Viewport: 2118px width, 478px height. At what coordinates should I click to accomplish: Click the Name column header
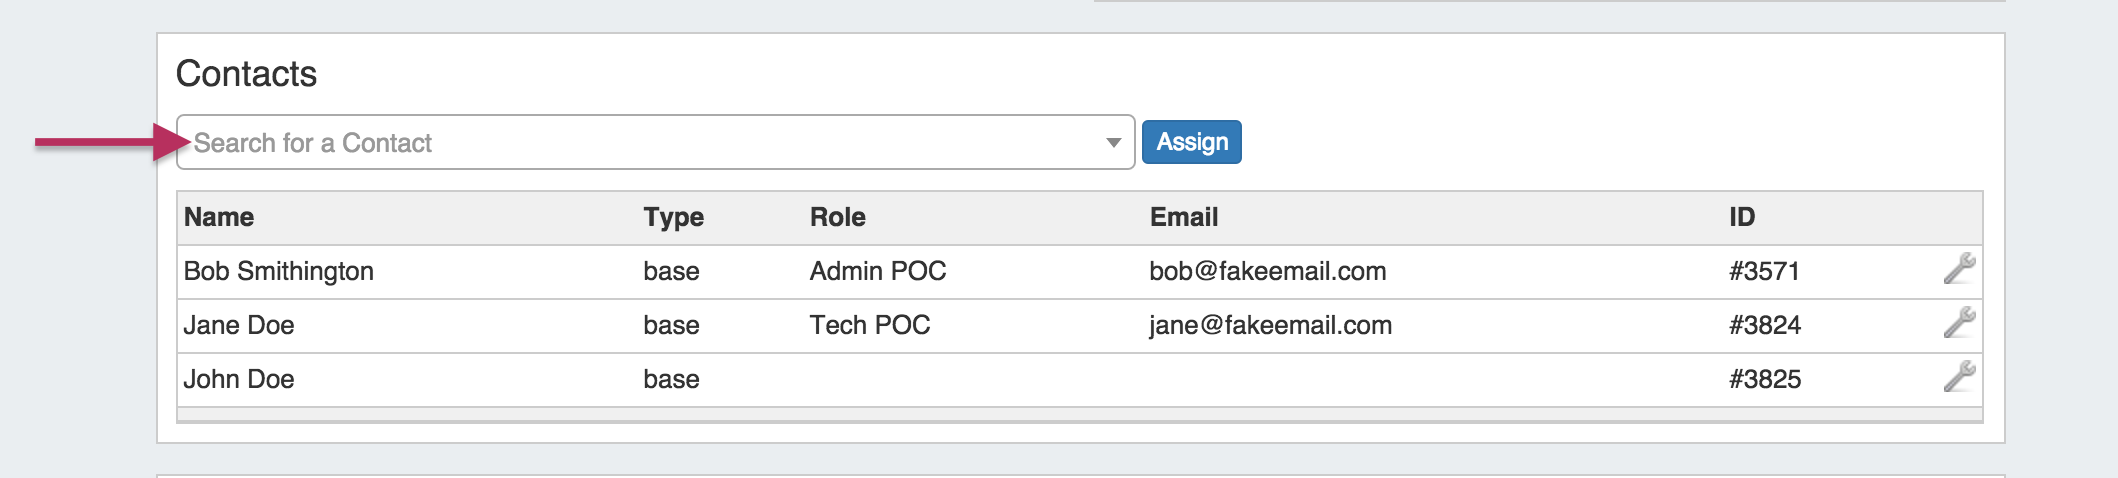219,217
